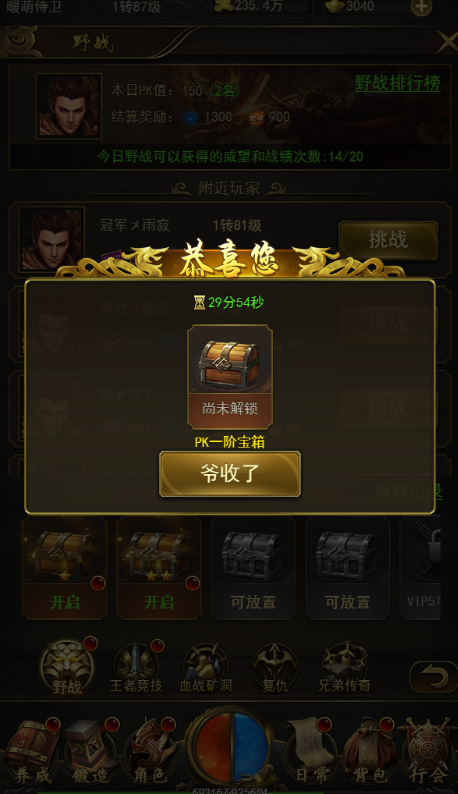This screenshot has height=794, width=458.
Task: Open the 野战 wild battle icon
Action: pos(67,667)
